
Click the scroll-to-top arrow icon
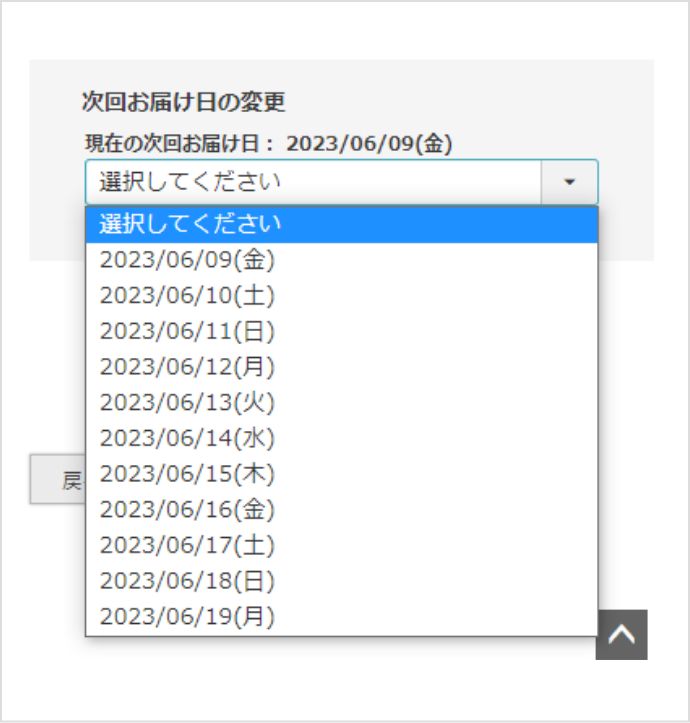(x=621, y=634)
